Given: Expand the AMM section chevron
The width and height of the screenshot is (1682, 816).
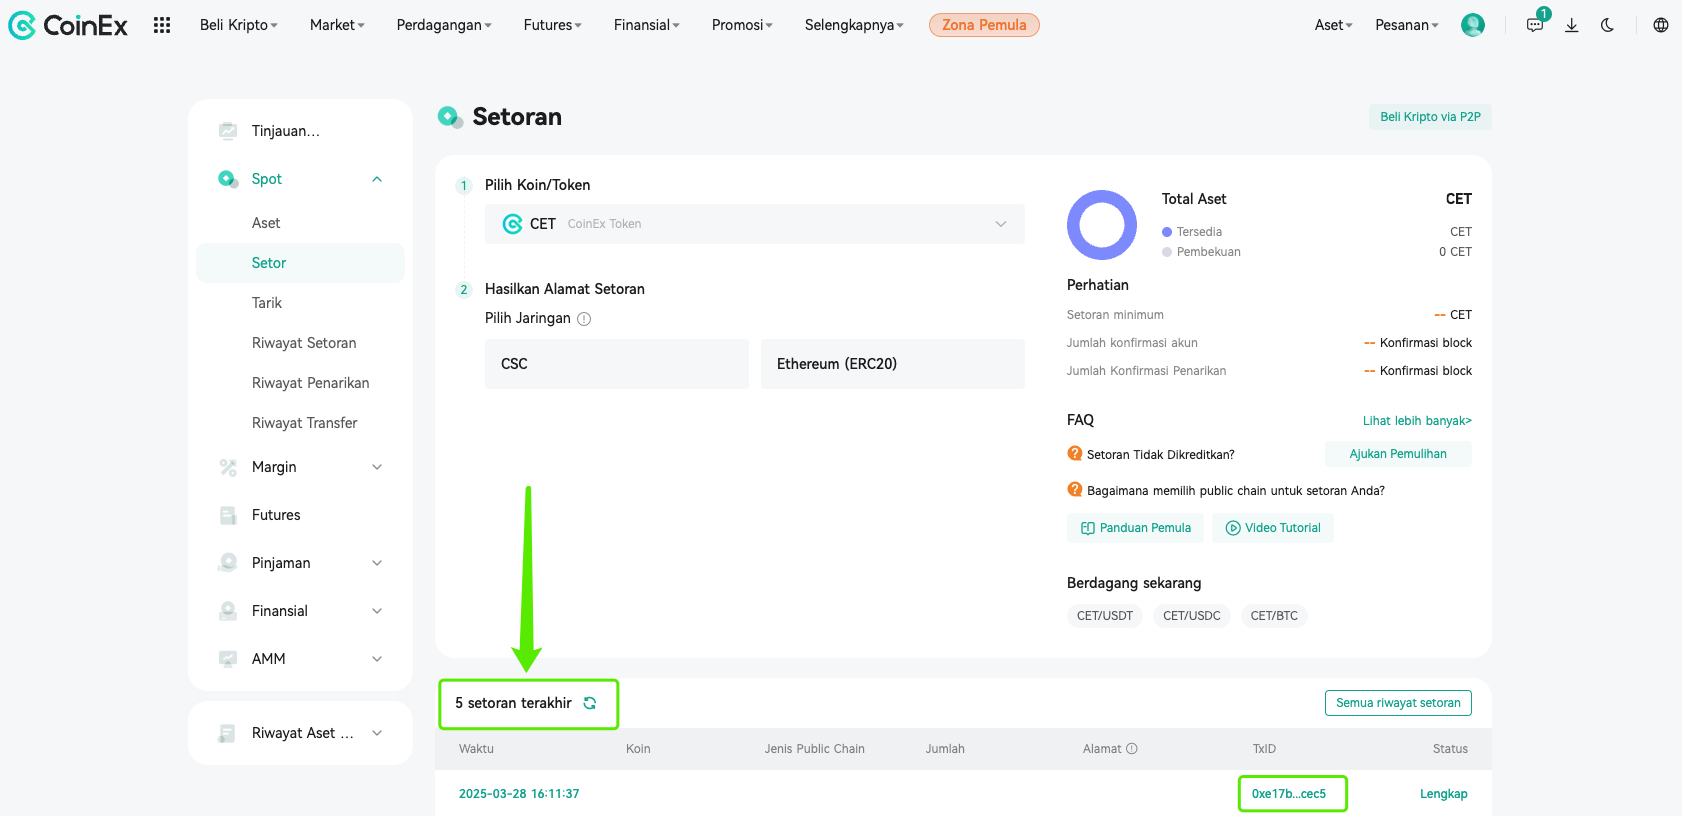Looking at the screenshot, I should (x=377, y=659).
